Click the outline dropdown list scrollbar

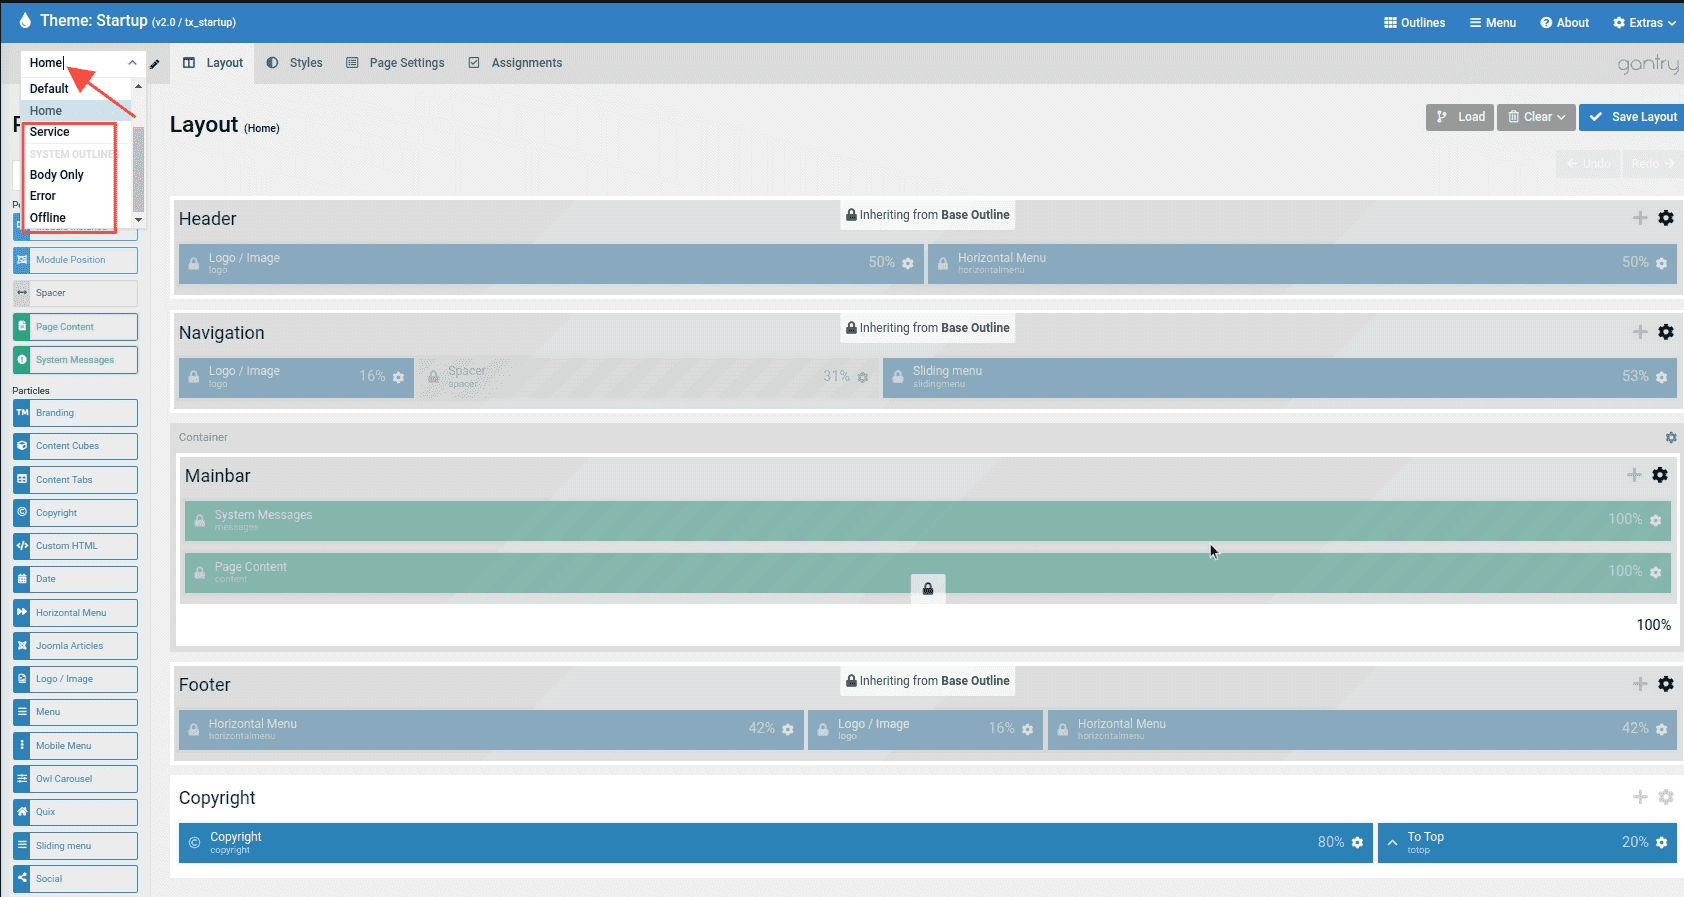139,170
